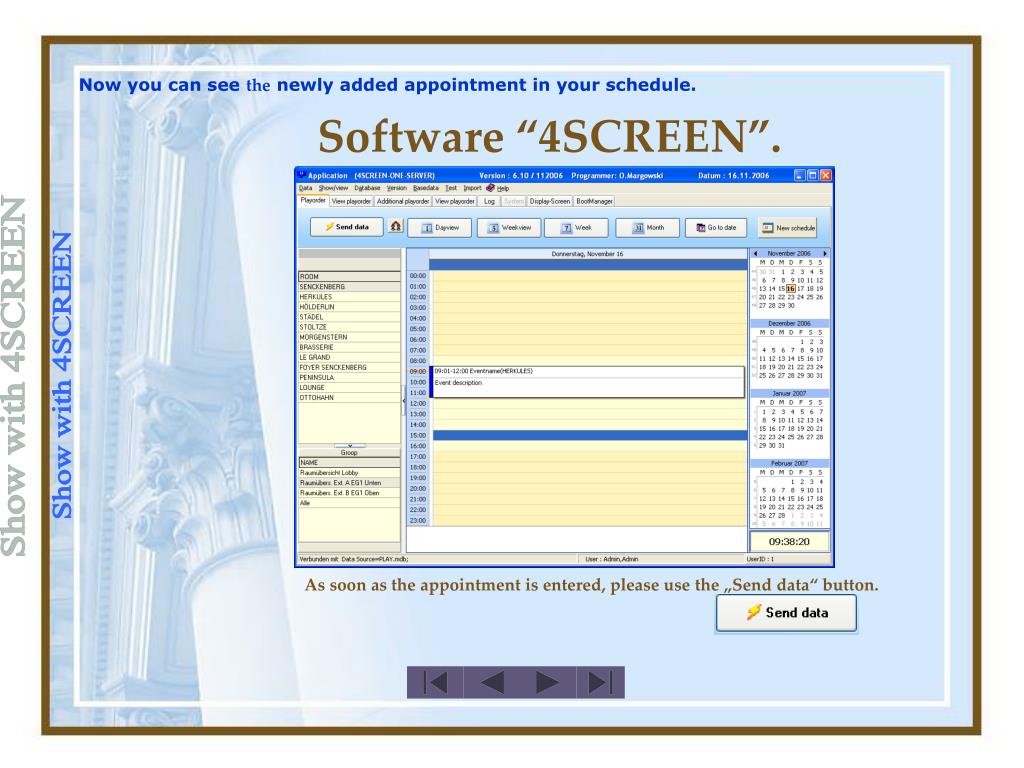Jump to the last slide

(601, 682)
